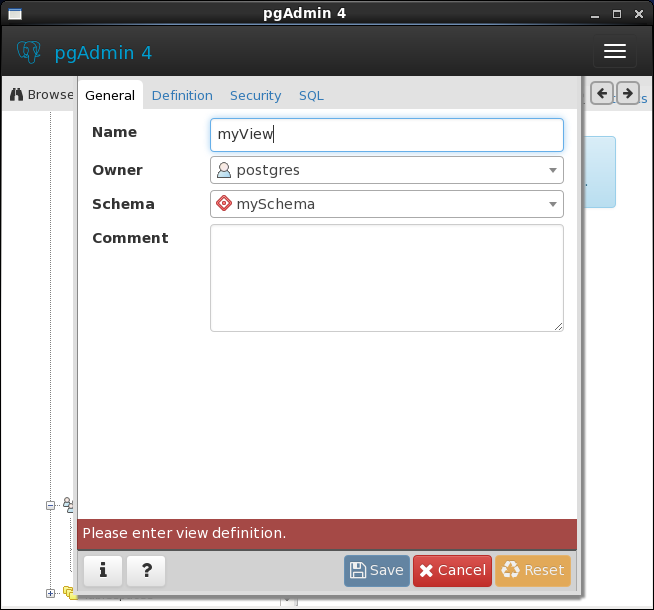Minimize the pgAdmin 4 window
This screenshot has width=654, height=610.
tap(595, 15)
